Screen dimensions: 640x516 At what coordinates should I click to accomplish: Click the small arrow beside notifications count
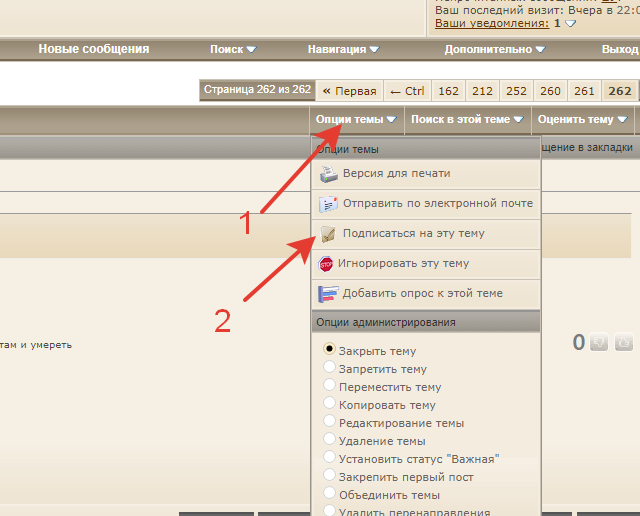(x=571, y=23)
